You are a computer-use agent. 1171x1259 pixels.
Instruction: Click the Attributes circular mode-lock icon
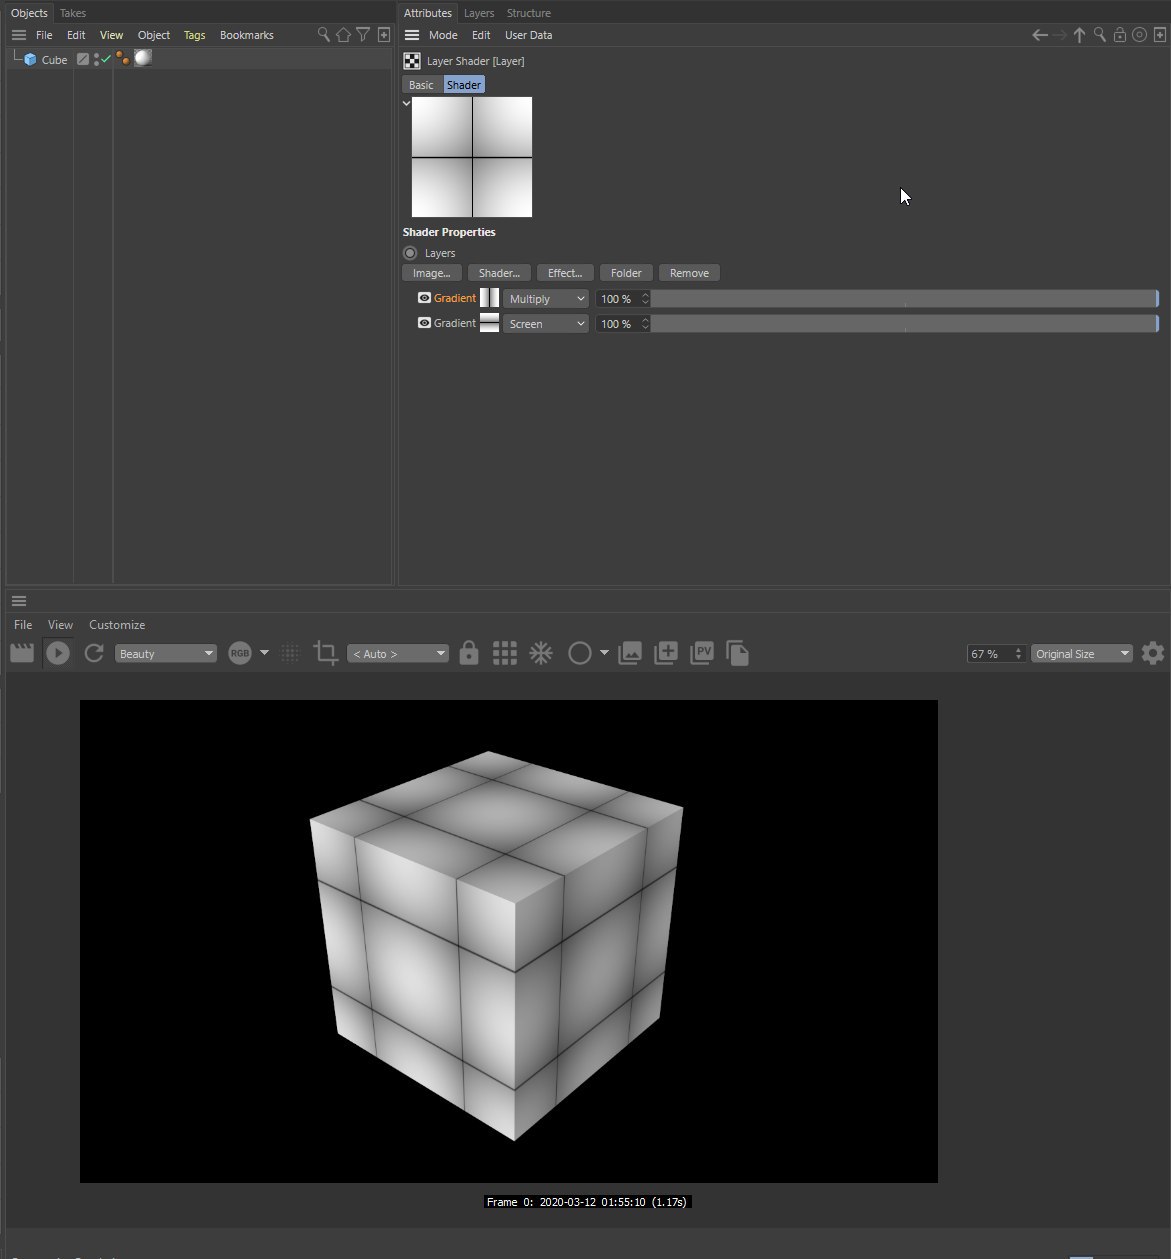pyautogui.click(x=1139, y=35)
